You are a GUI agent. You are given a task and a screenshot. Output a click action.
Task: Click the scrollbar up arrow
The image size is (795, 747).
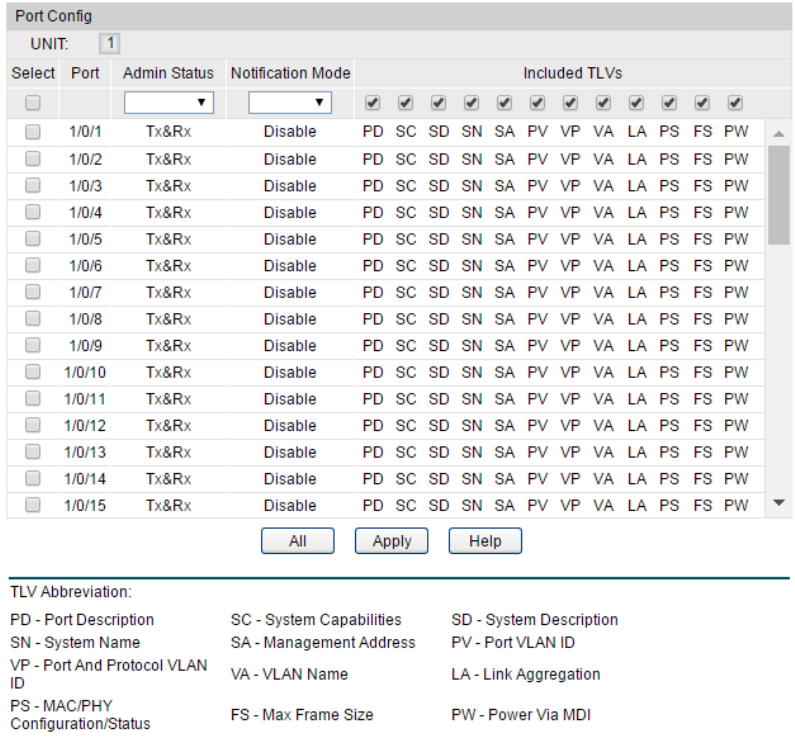(x=779, y=134)
